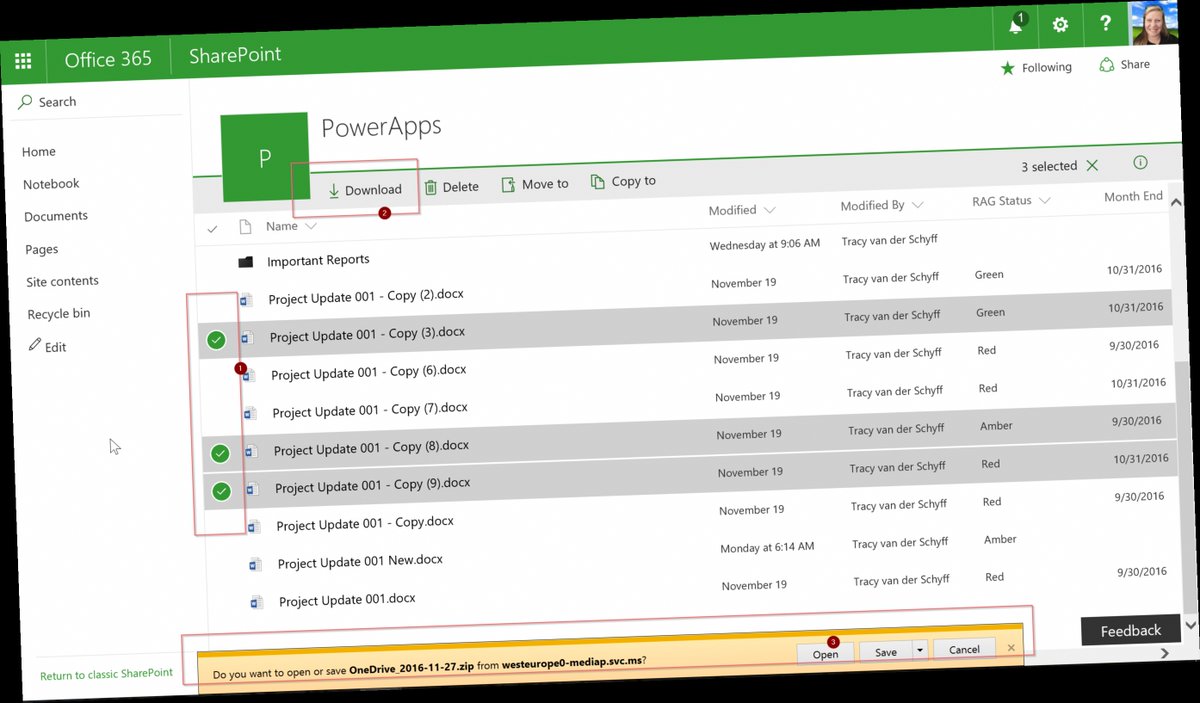Click Word icon of Copy (6).docx
This screenshot has width=1200, height=703.
(x=250, y=376)
